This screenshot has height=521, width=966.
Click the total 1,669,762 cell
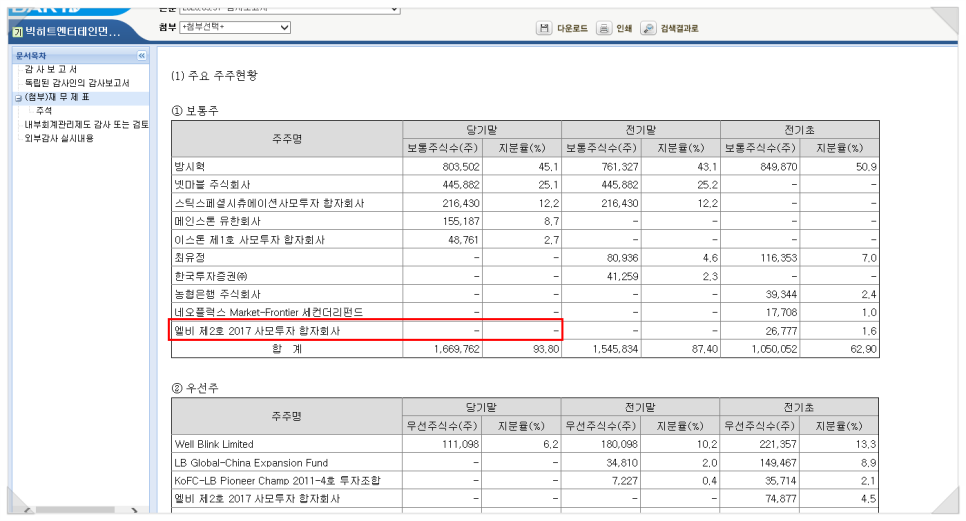tap(442, 349)
